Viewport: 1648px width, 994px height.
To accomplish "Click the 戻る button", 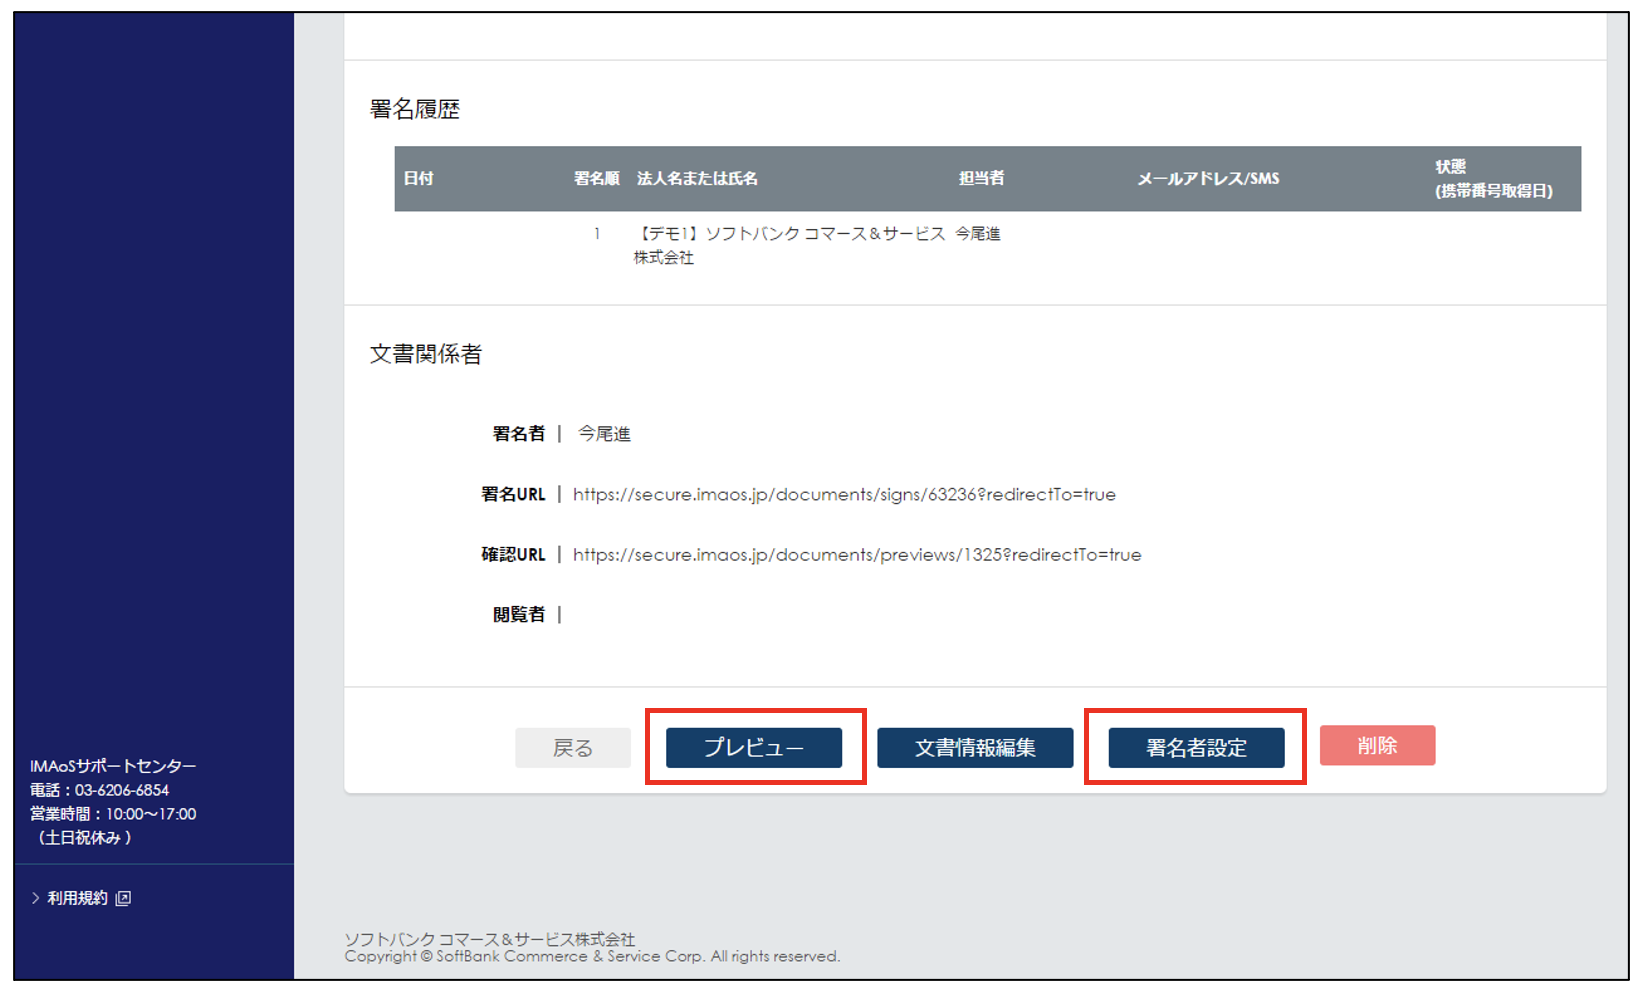I will point(573,747).
